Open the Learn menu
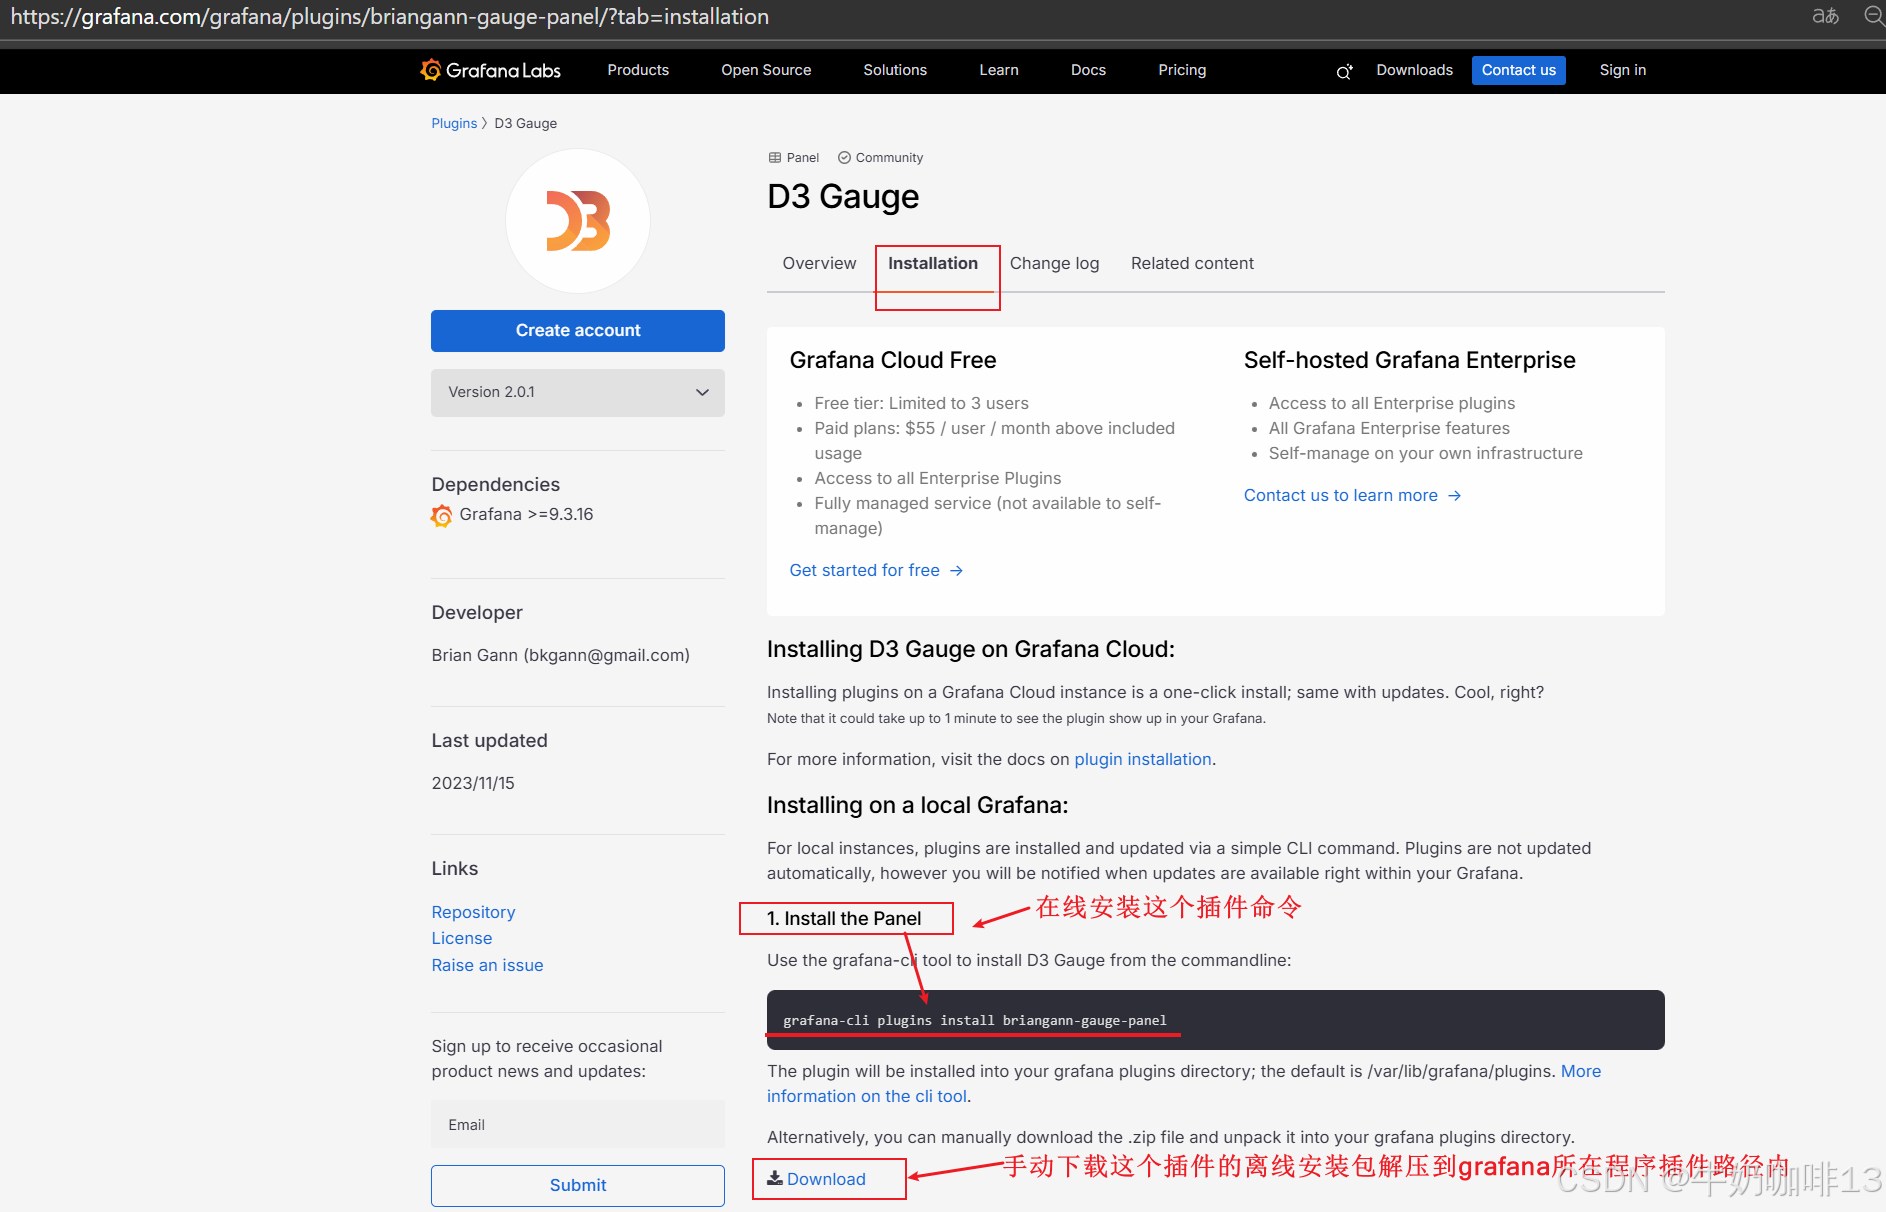Image resolution: width=1886 pixels, height=1212 pixels. [999, 70]
